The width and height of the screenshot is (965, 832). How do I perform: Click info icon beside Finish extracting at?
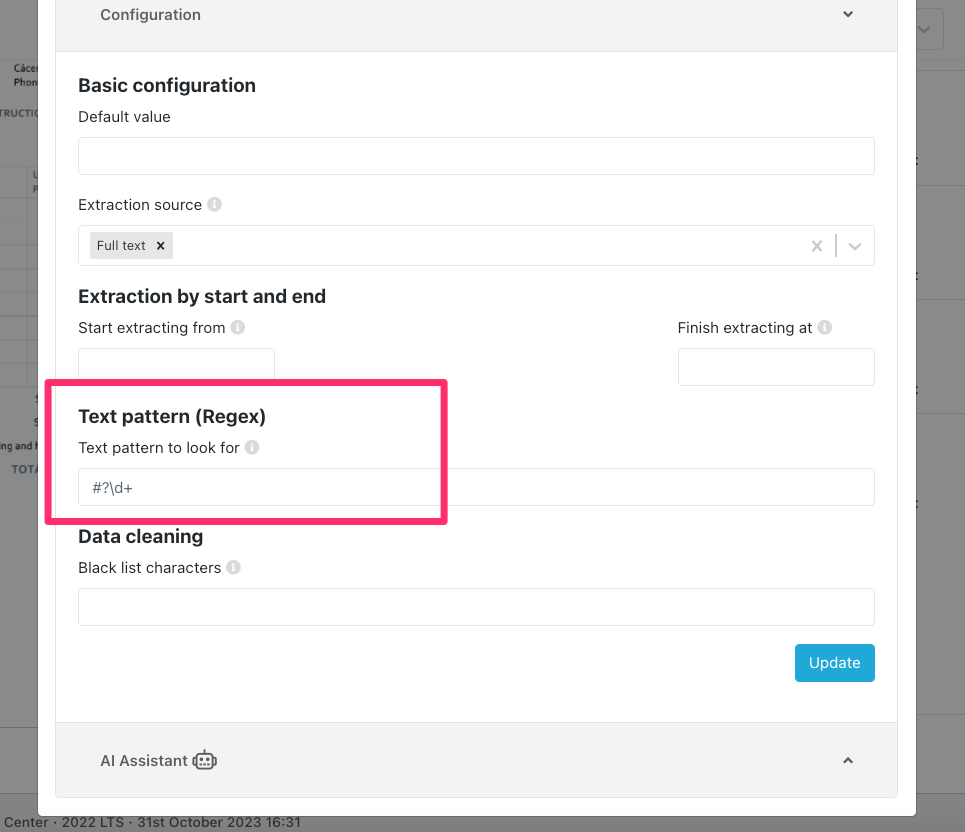click(x=824, y=327)
